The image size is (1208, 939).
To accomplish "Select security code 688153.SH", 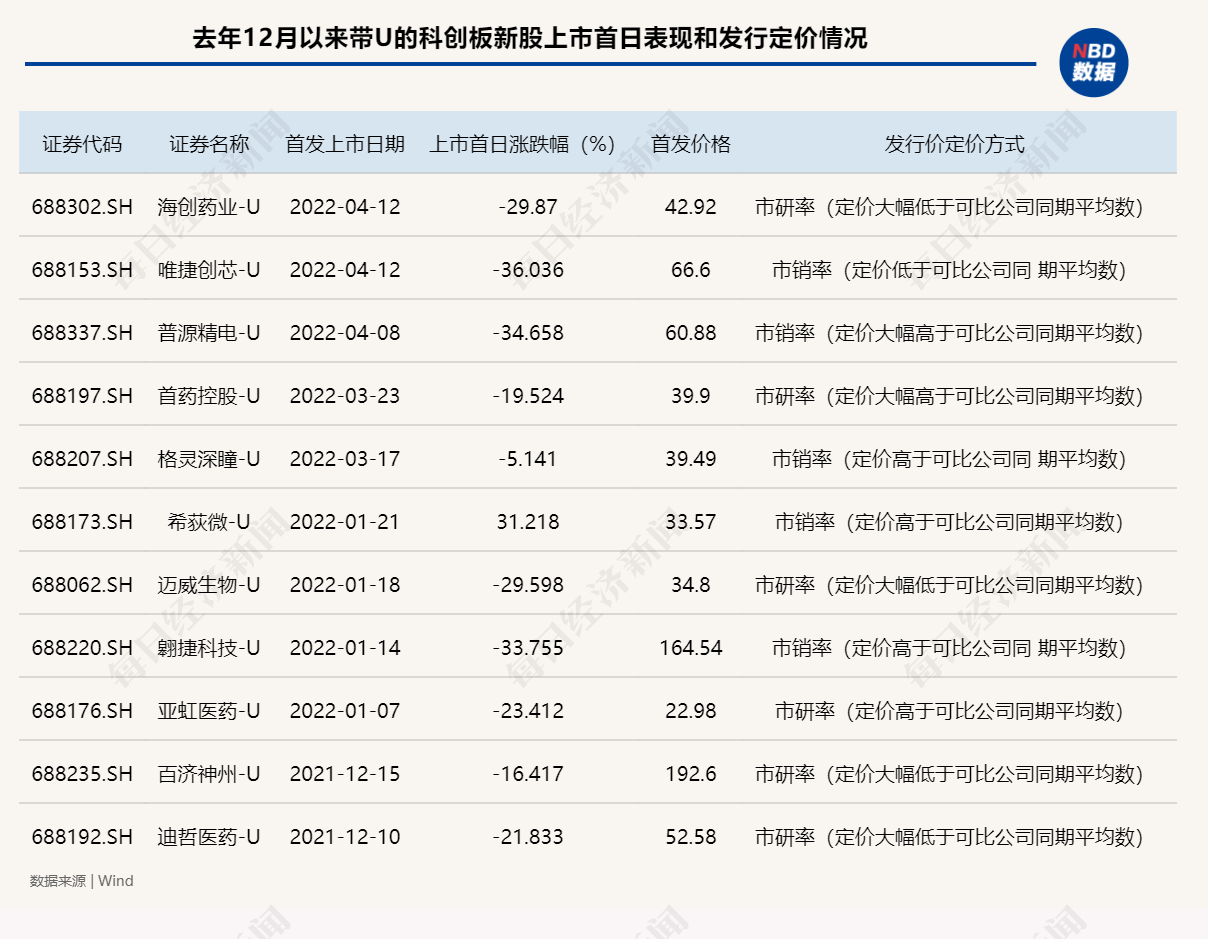I will (82, 270).
